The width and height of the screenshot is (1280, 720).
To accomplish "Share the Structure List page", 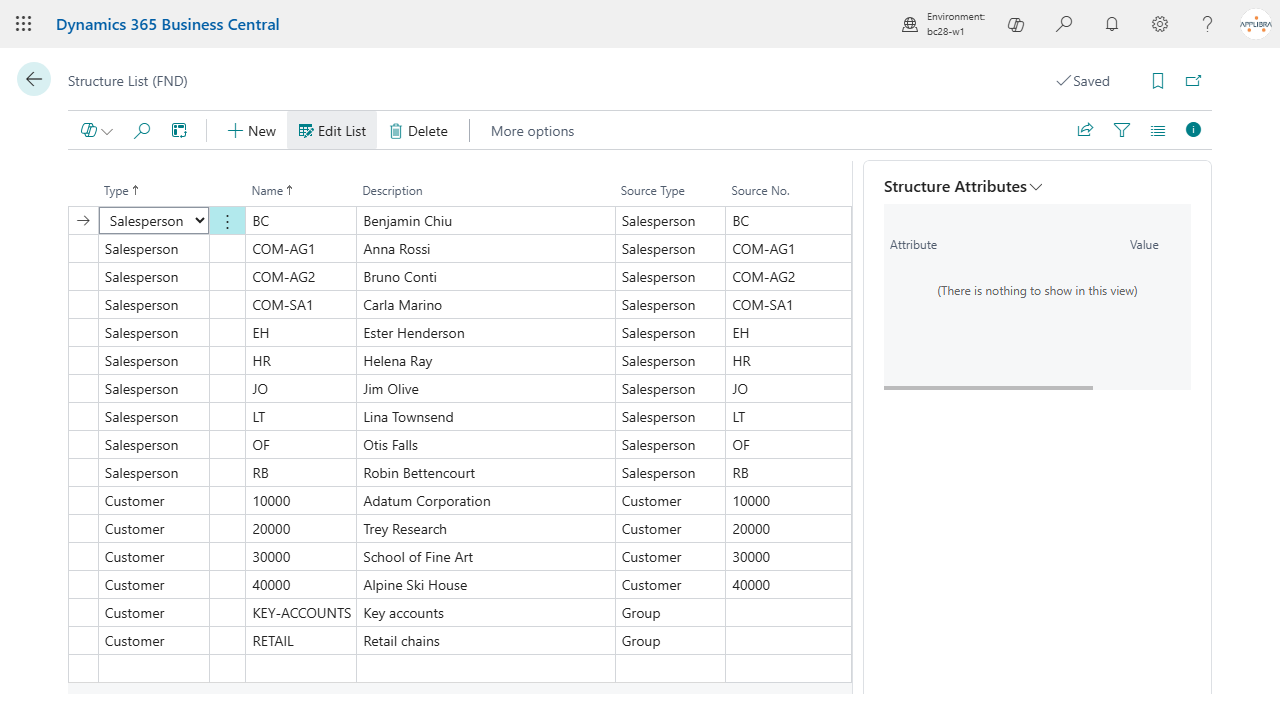I will pos(1085,130).
